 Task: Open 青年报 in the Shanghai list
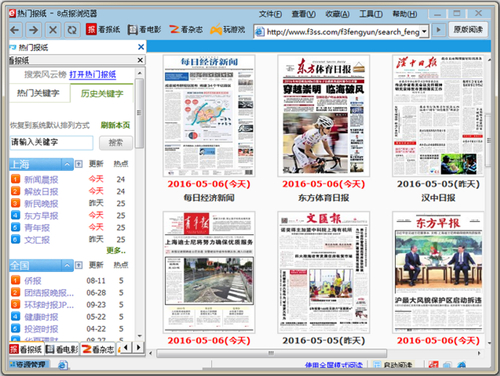click(x=37, y=228)
